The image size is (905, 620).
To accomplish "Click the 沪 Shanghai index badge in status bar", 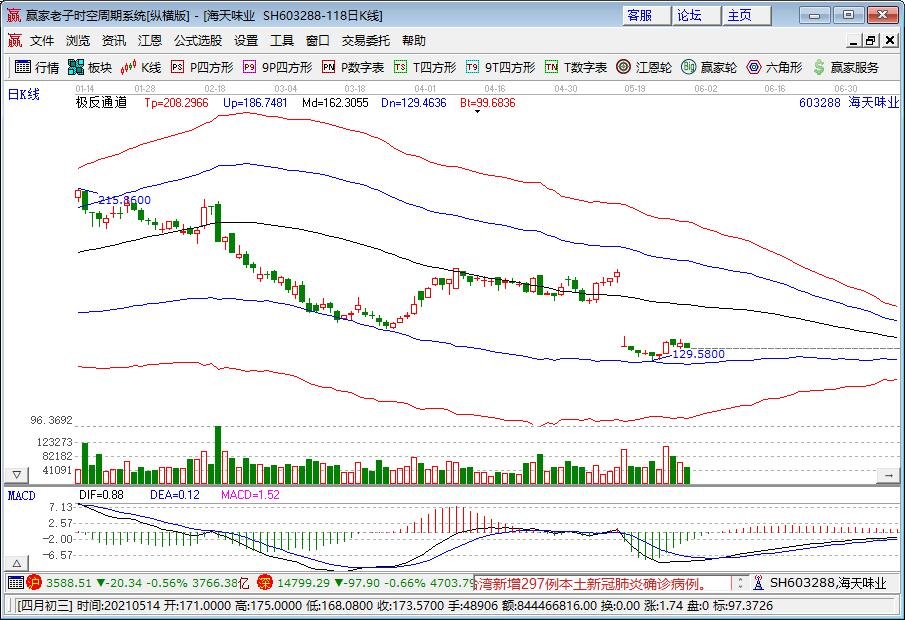I will click(34, 582).
